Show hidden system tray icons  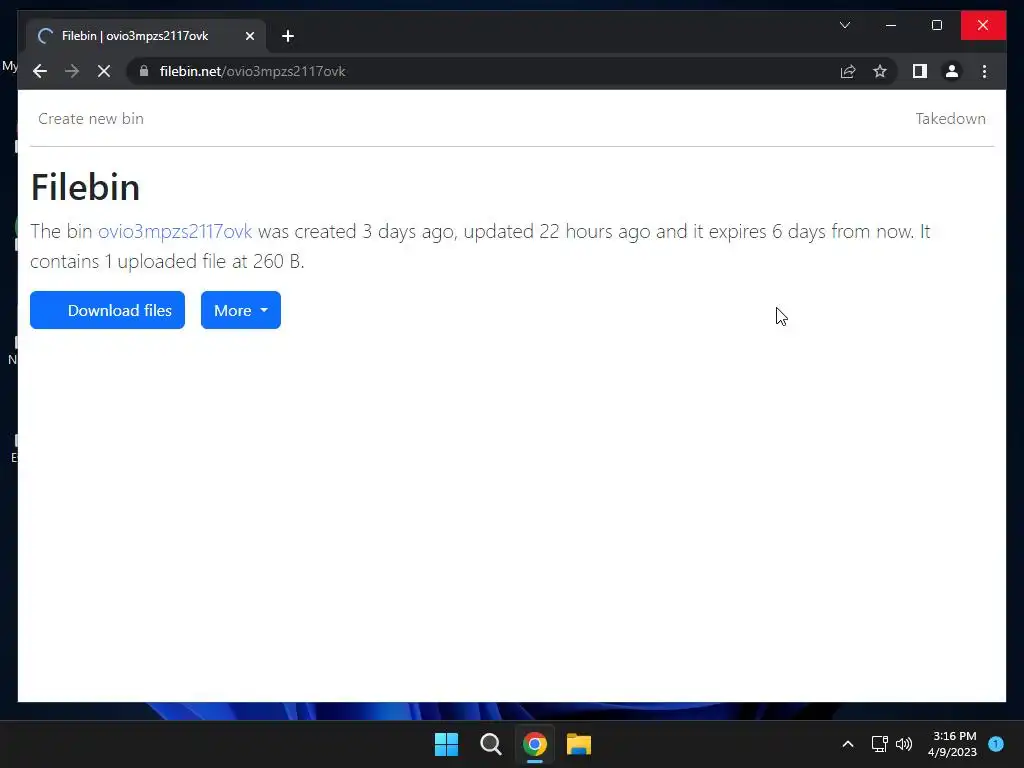[x=848, y=744]
